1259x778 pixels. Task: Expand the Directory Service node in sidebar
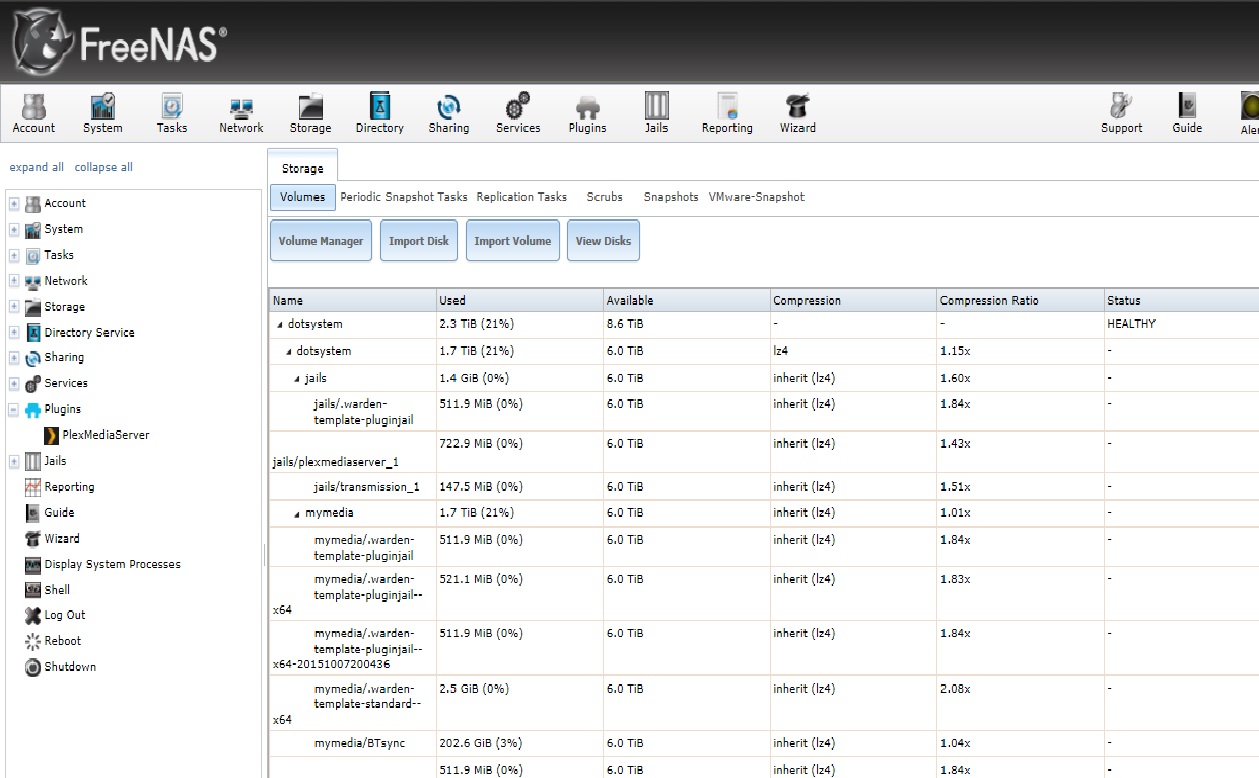tap(14, 333)
